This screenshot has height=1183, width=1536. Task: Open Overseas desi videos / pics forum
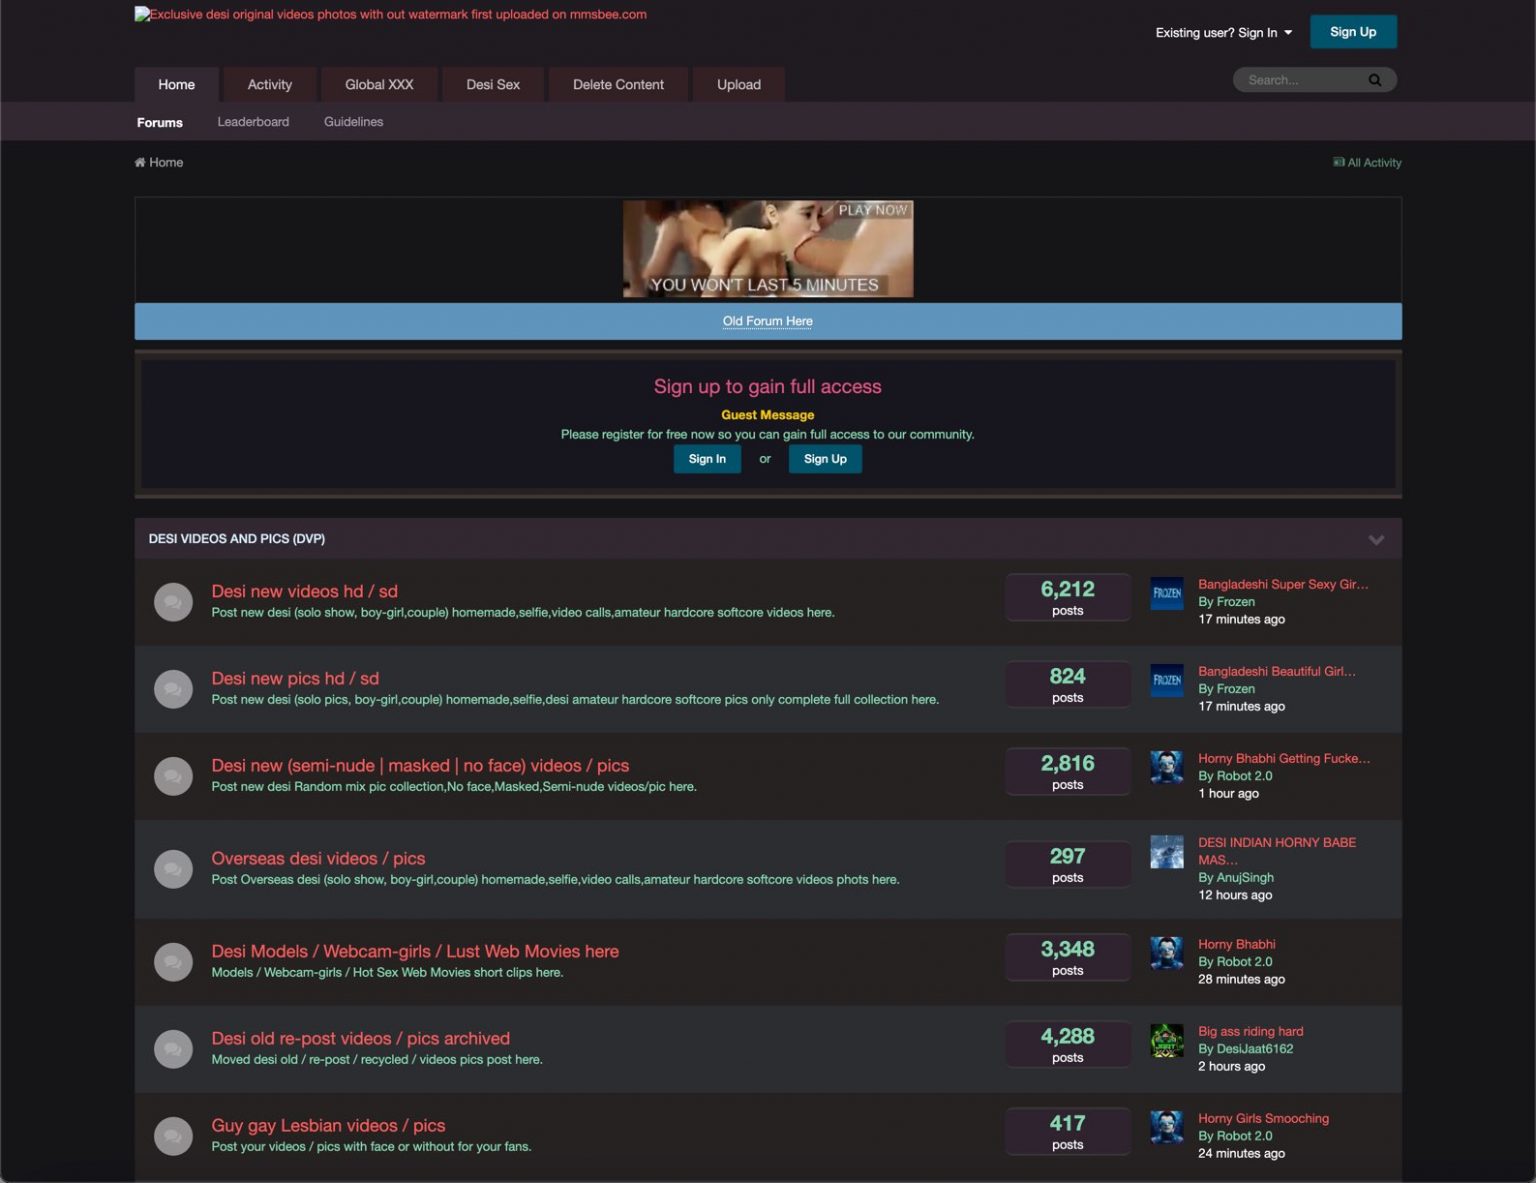click(318, 858)
